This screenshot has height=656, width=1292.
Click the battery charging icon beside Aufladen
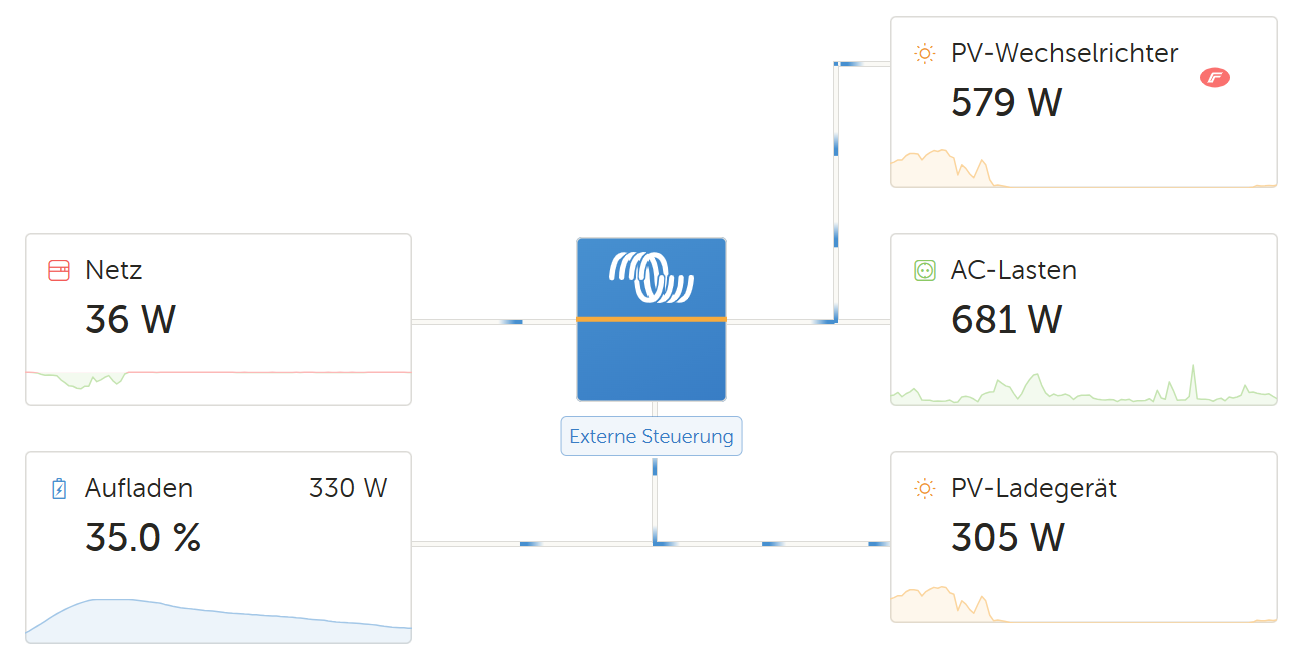click(59, 489)
